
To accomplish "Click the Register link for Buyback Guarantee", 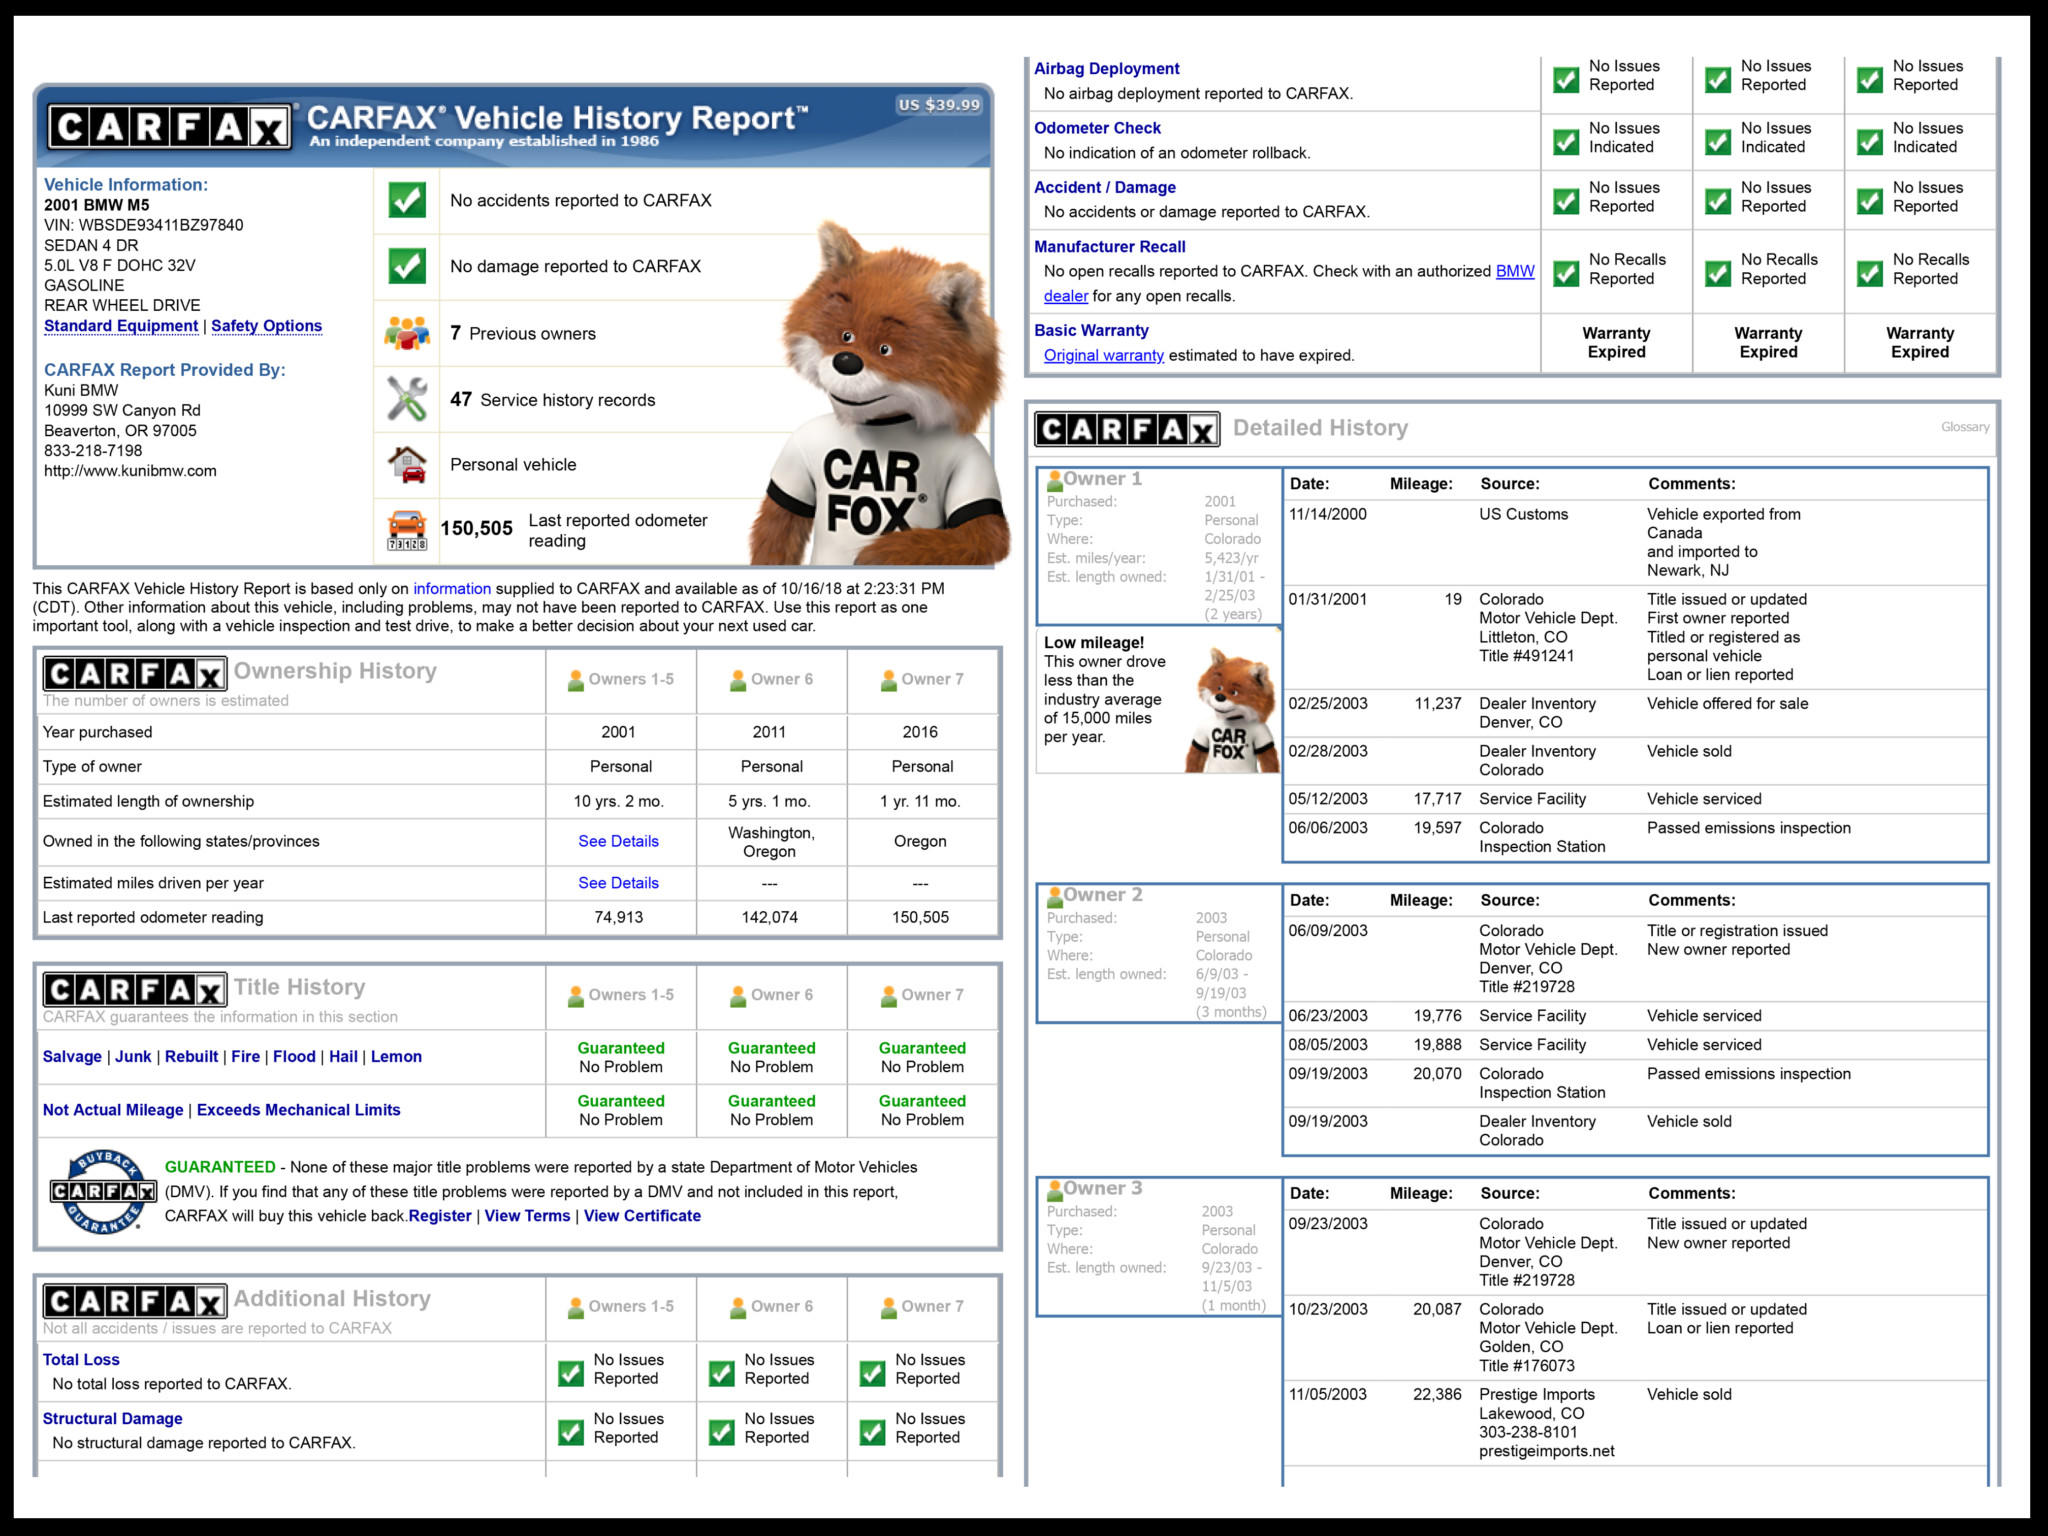I will pyautogui.click(x=440, y=1216).
